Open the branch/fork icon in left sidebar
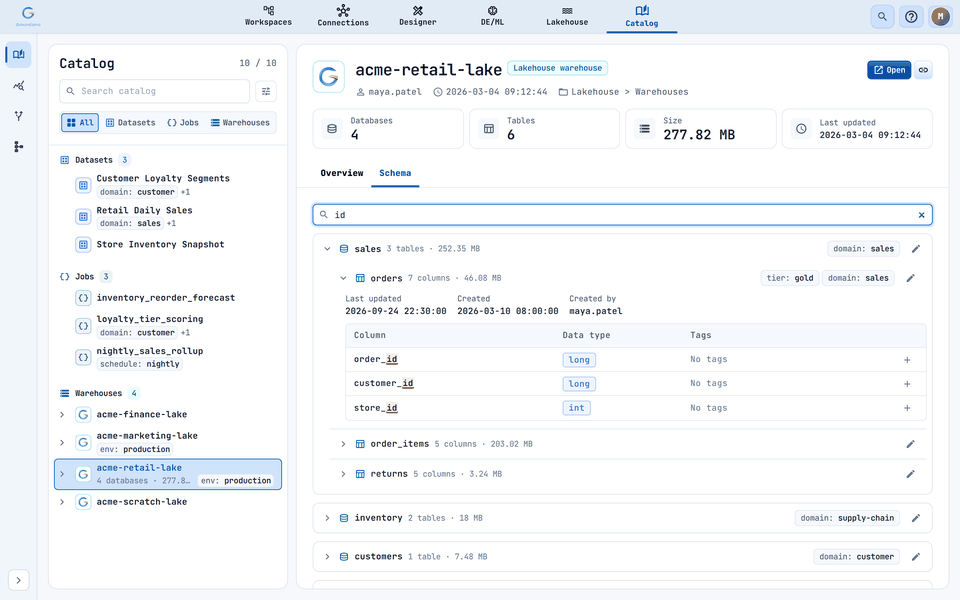The height and width of the screenshot is (600, 960). pyautogui.click(x=18, y=116)
